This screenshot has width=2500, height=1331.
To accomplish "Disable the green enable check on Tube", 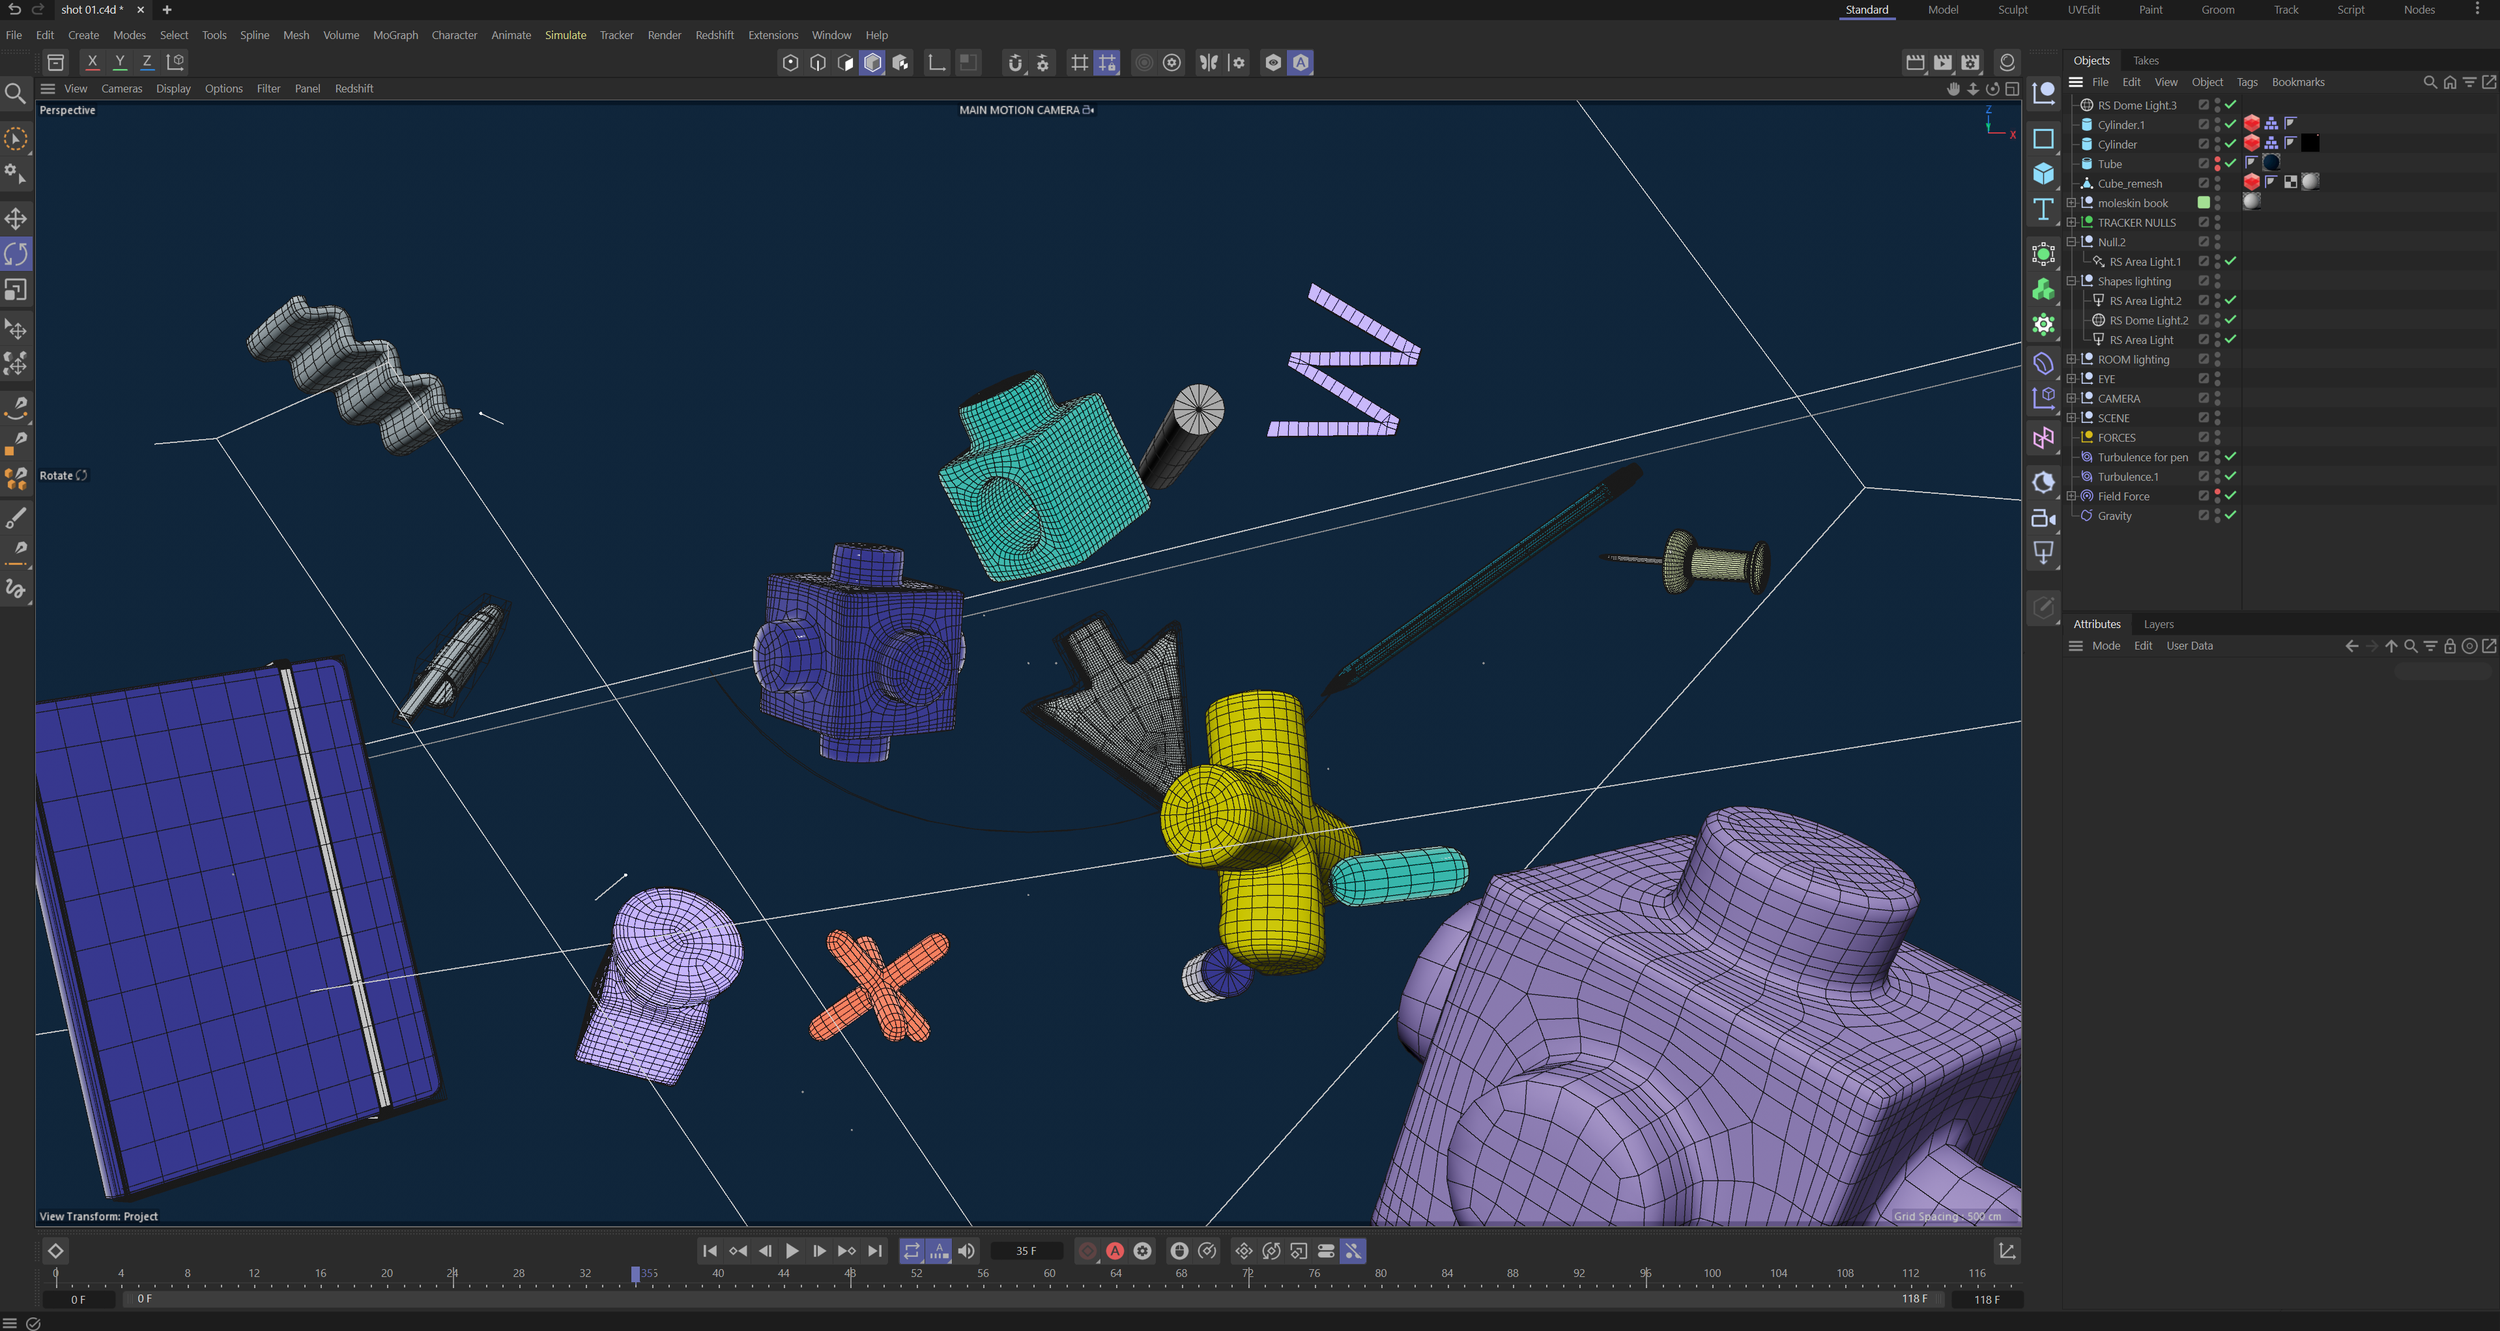I will click(x=2230, y=164).
